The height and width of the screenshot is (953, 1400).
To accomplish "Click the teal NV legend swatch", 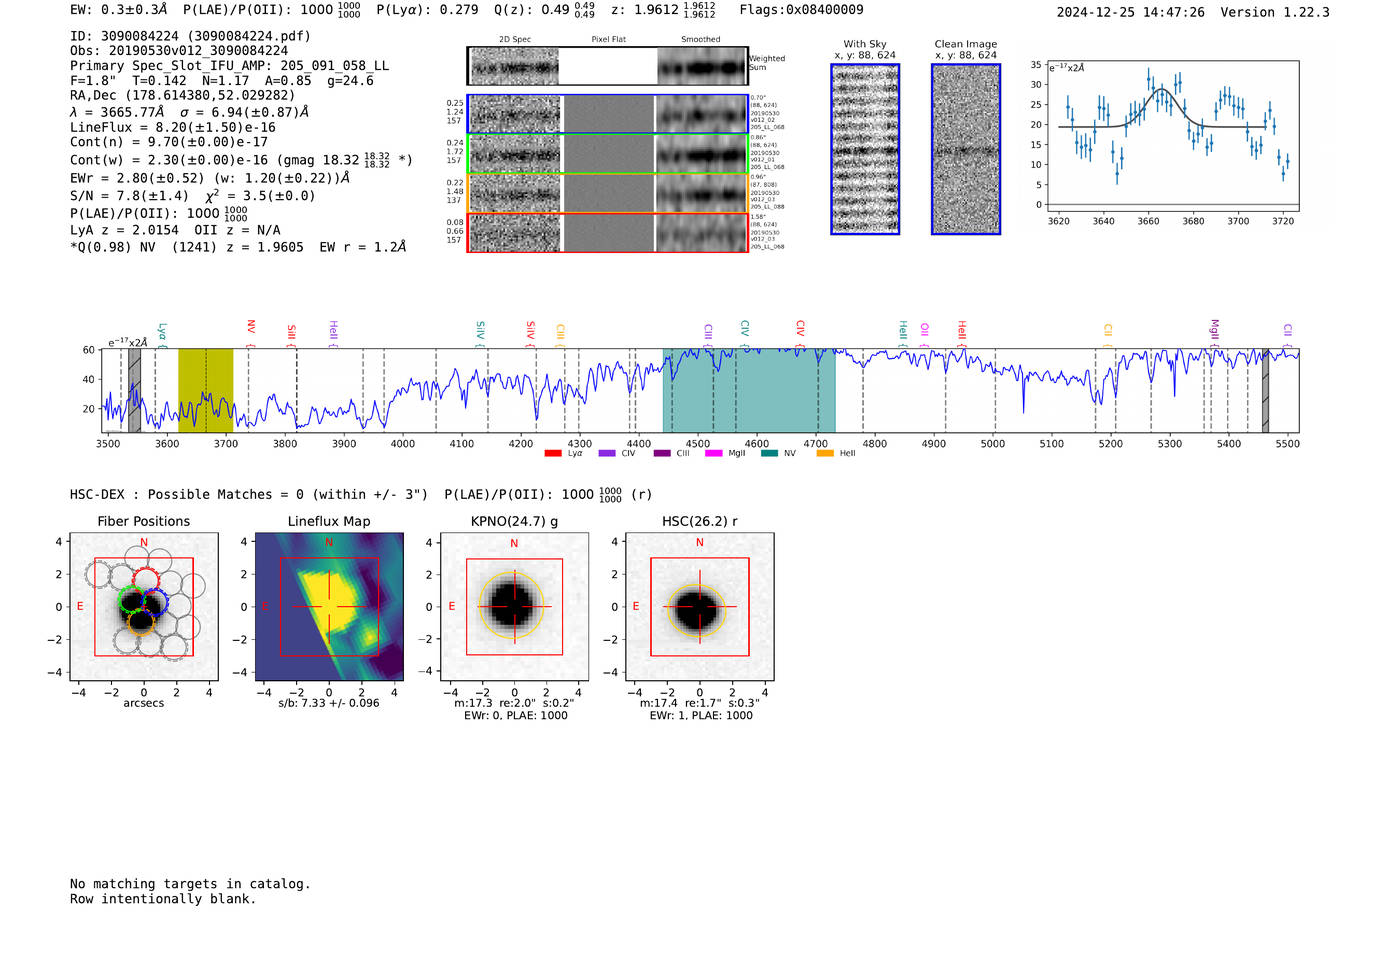I will tap(769, 454).
